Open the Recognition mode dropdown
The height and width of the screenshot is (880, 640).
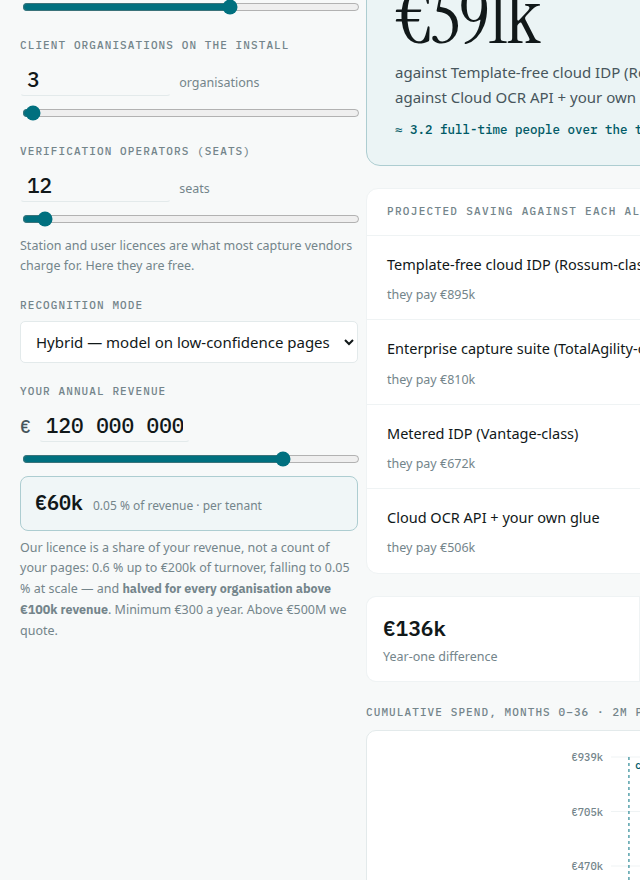click(x=189, y=342)
